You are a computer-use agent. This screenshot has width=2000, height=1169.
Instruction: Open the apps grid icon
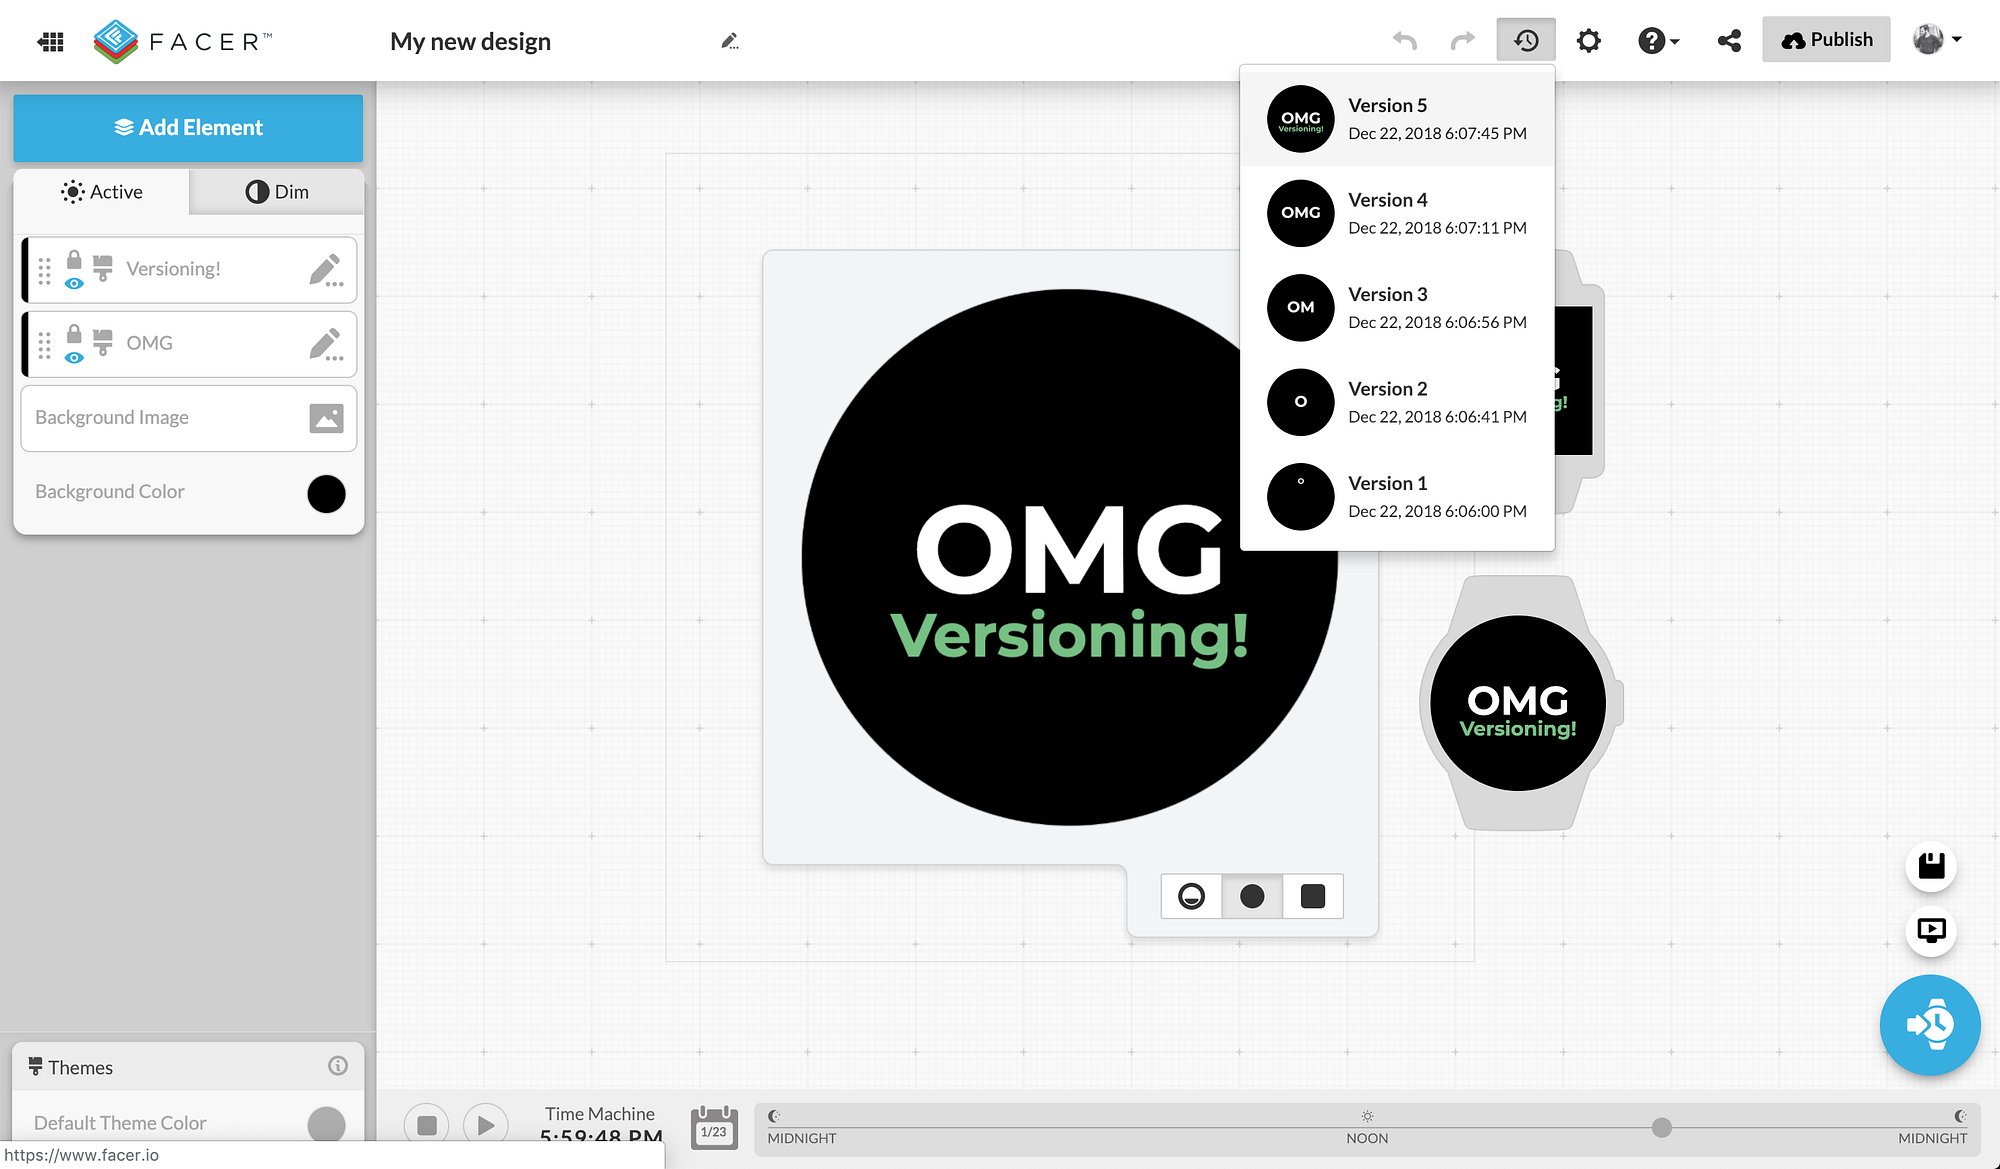[51, 41]
